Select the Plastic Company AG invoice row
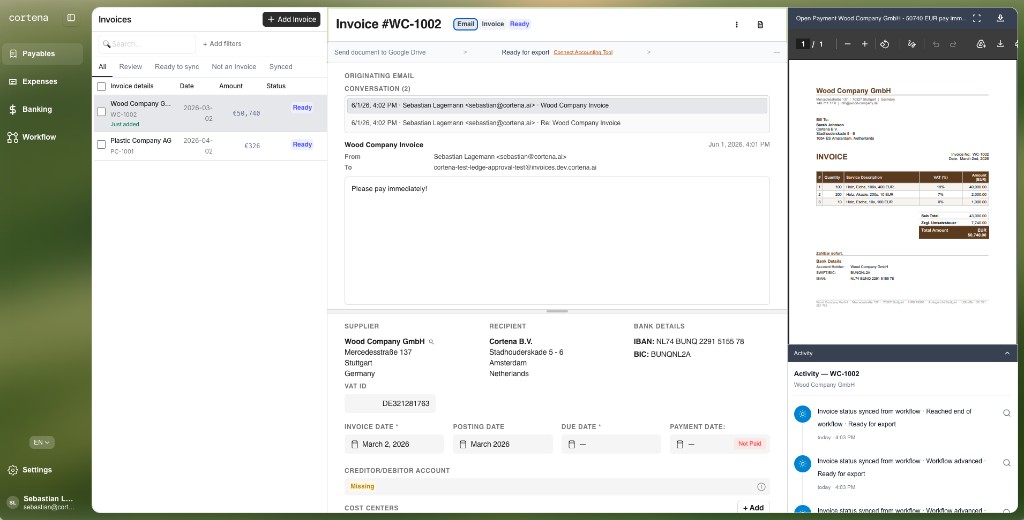The height and width of the screenshot is (520, 1024). [x=209, y=146]
